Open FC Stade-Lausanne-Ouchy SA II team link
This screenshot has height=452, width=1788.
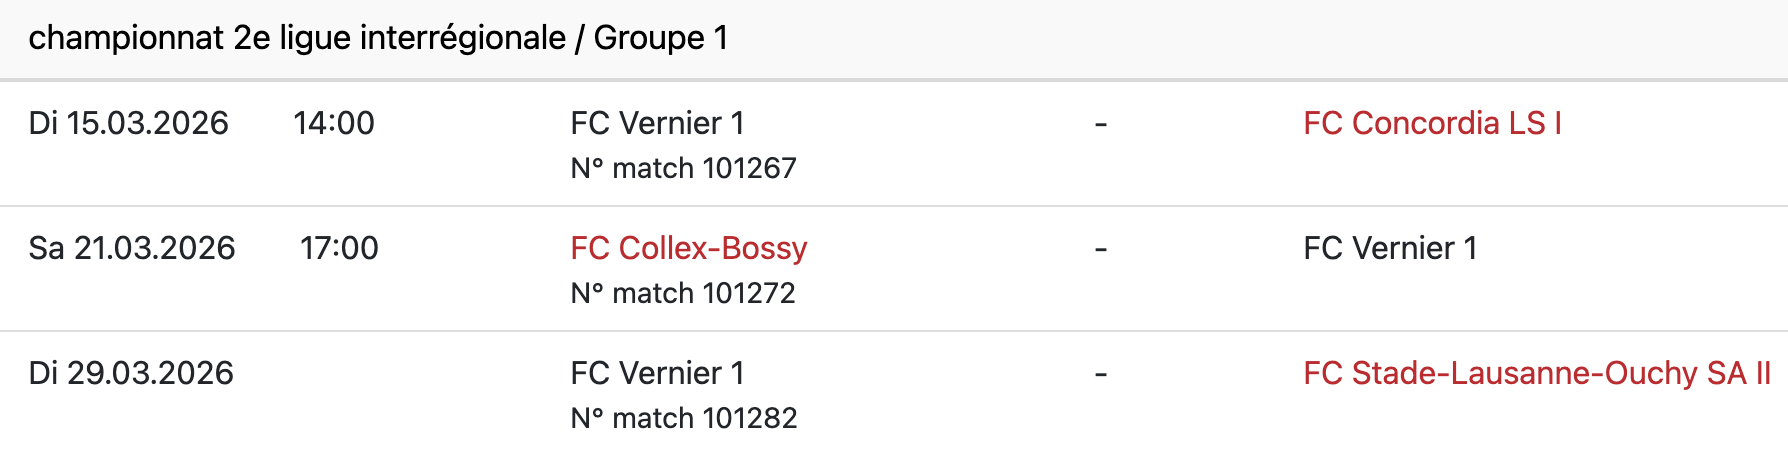pyautogui.click(x=1536, y=373)
